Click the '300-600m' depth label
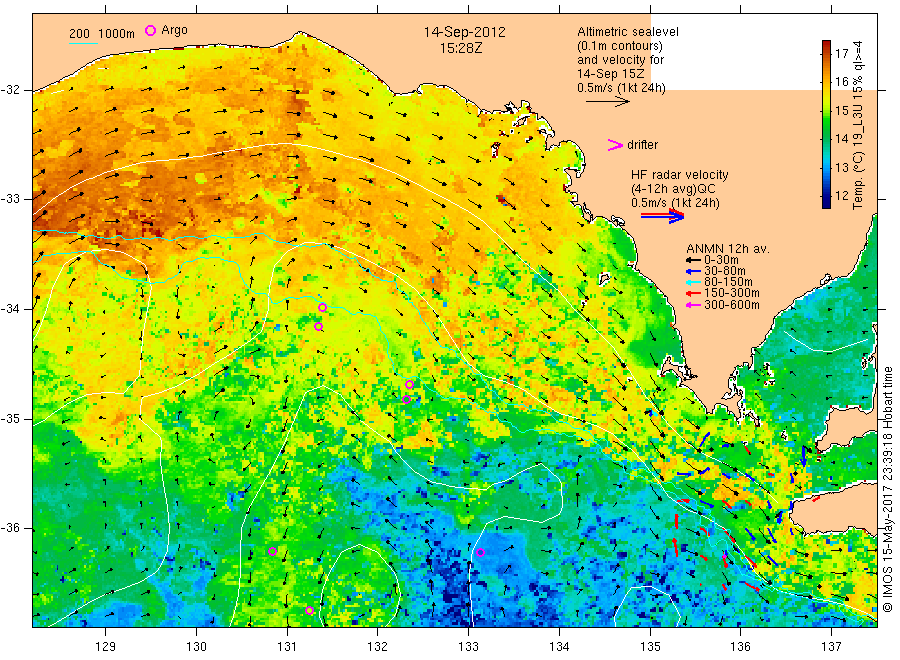 click(732, 305)
